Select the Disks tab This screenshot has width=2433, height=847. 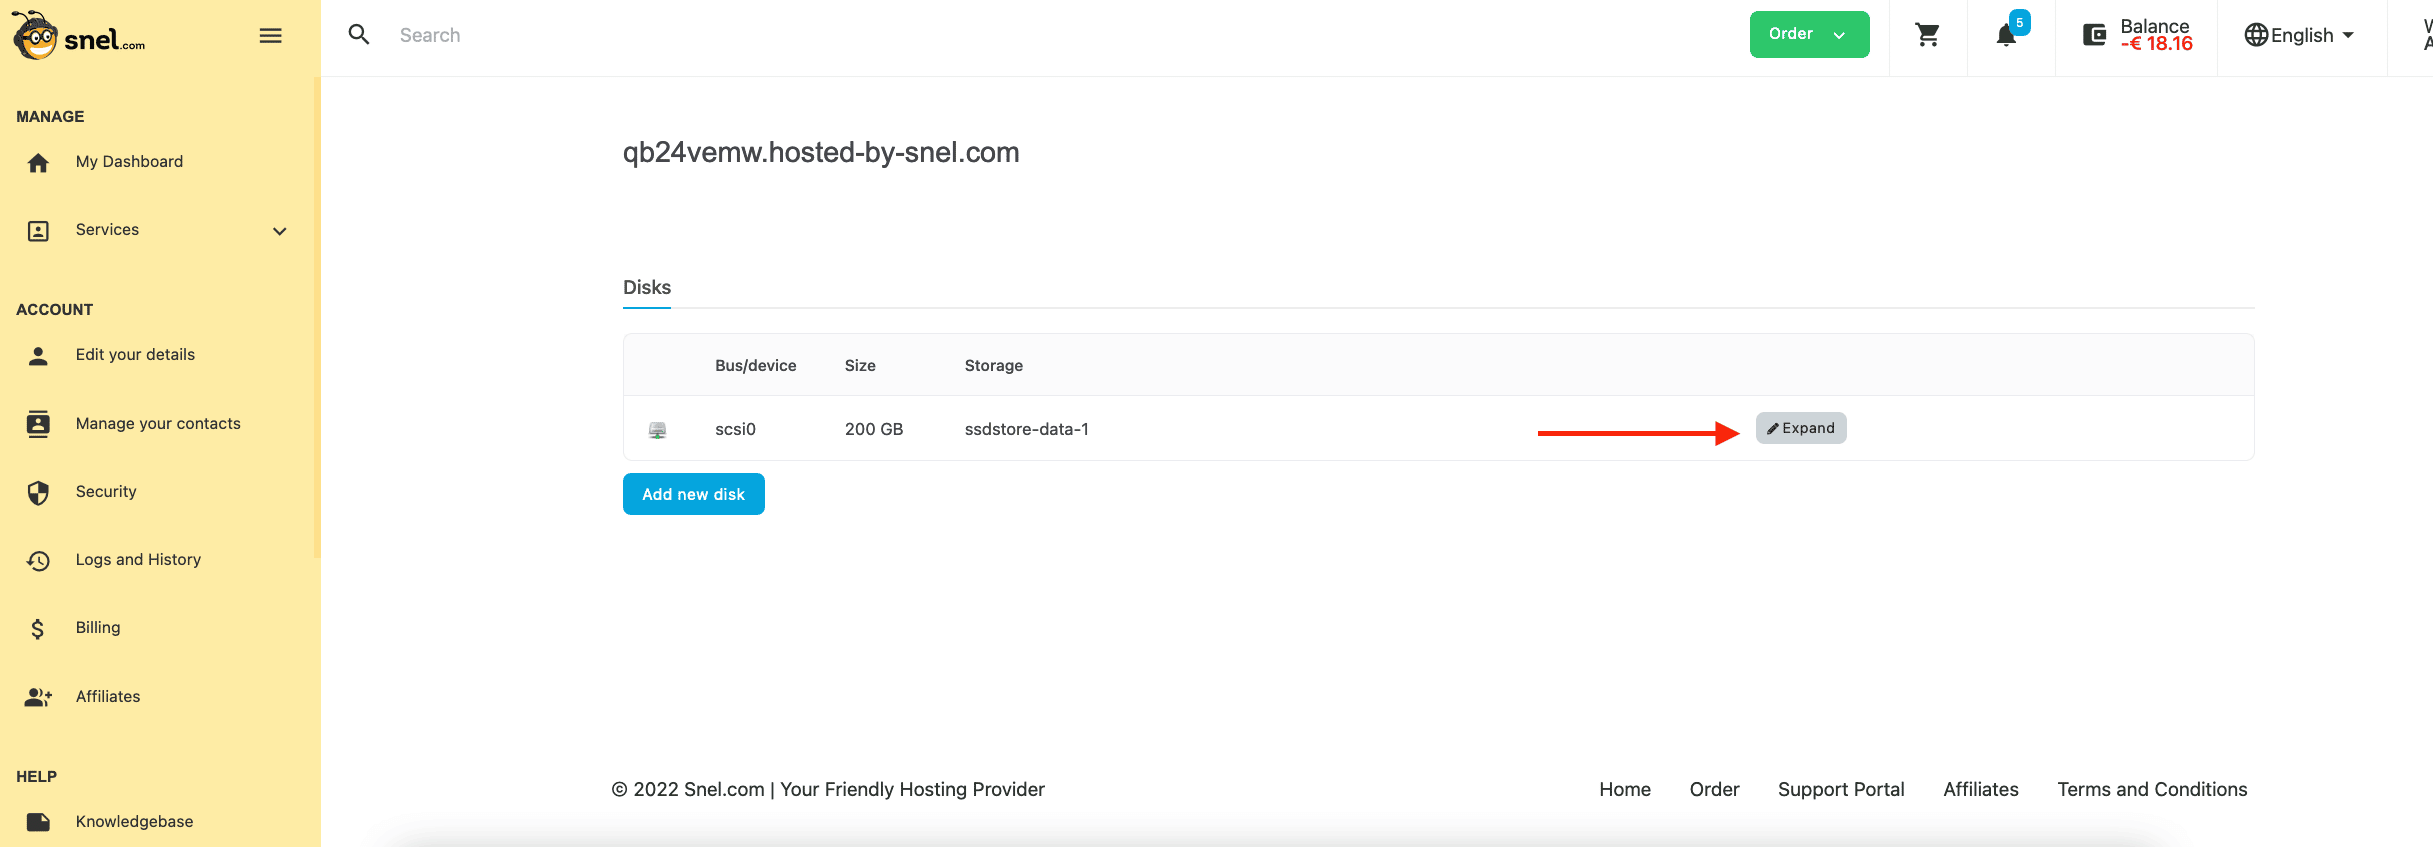click(x=647, y=288)
